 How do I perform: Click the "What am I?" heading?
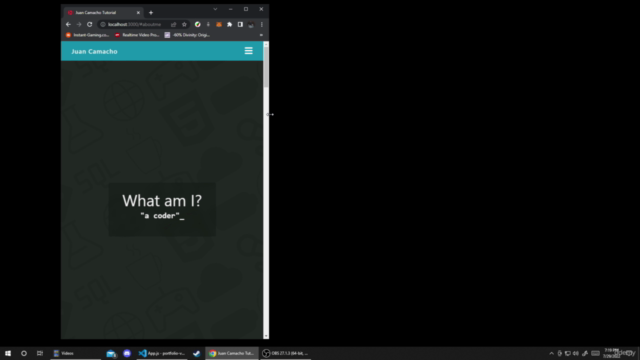coord(162,200)
